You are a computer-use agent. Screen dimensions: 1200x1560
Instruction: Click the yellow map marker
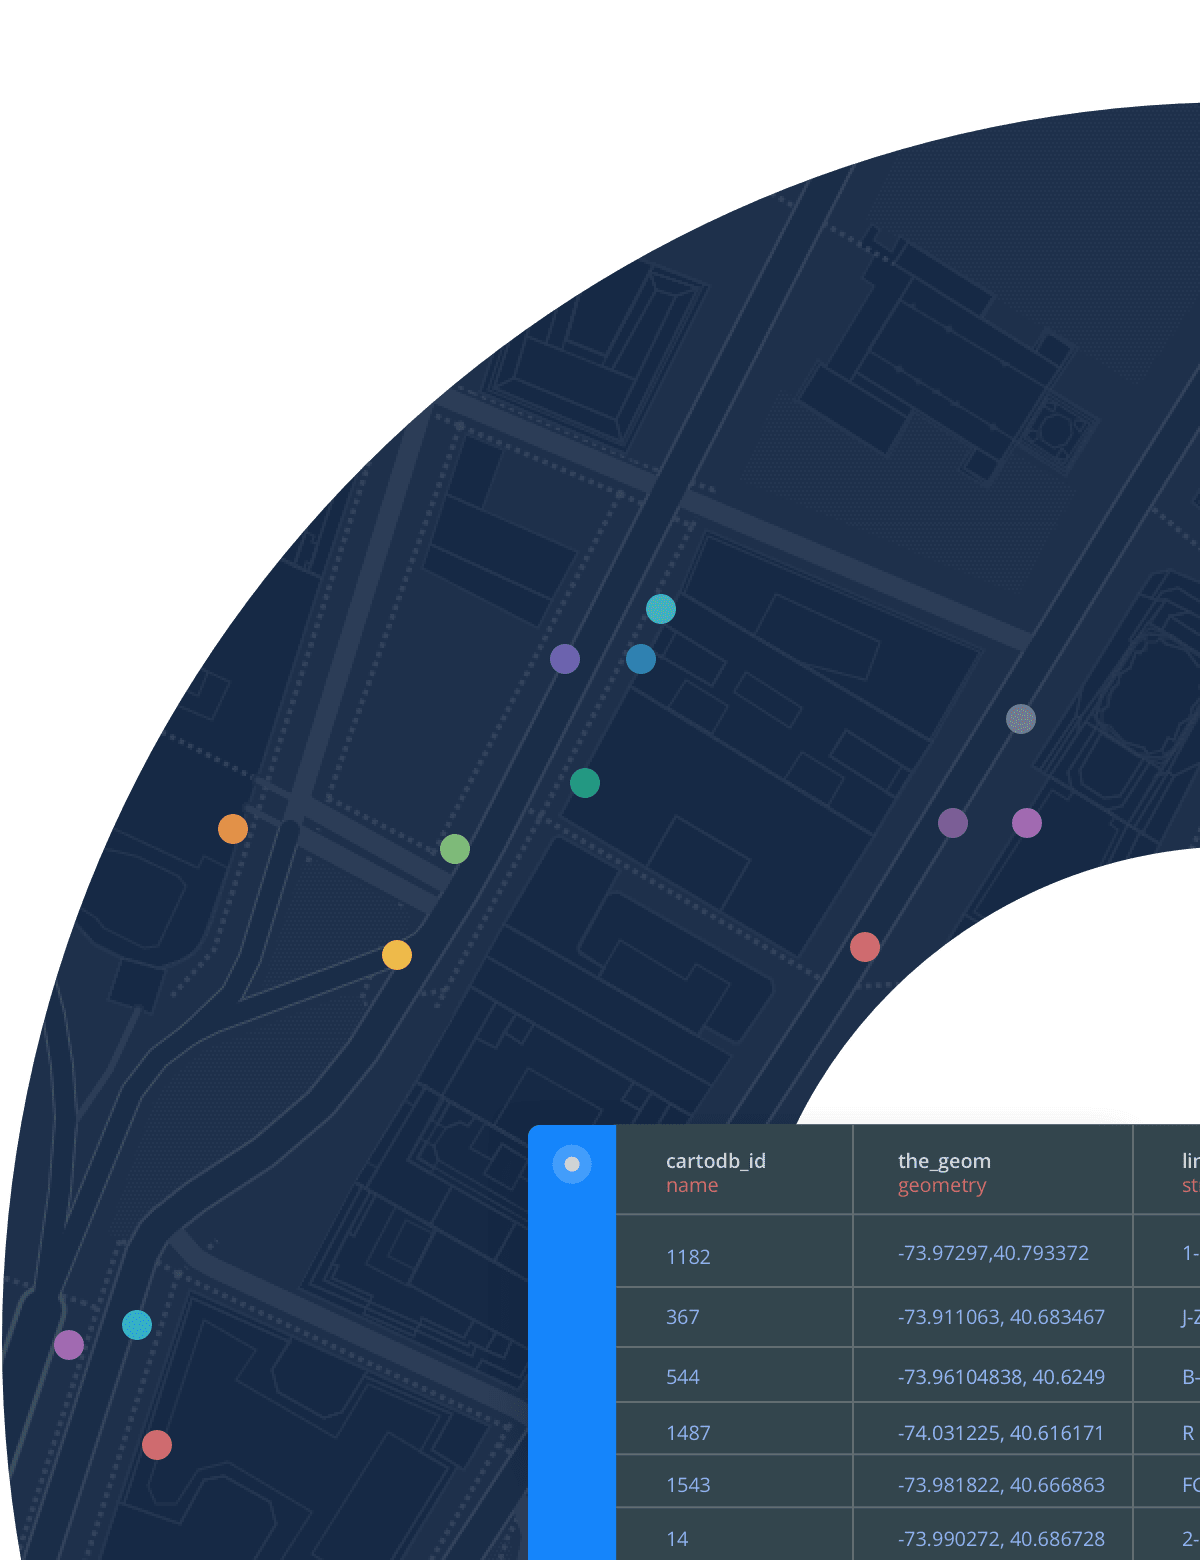[398, 956]
